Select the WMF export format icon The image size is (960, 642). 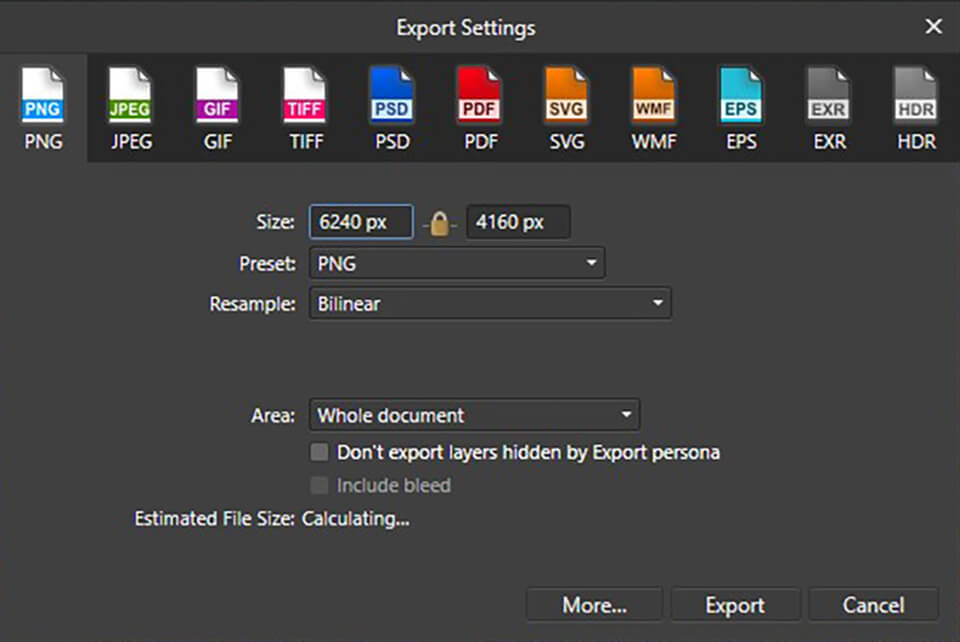pyautogui.click(x=654, y=108)
